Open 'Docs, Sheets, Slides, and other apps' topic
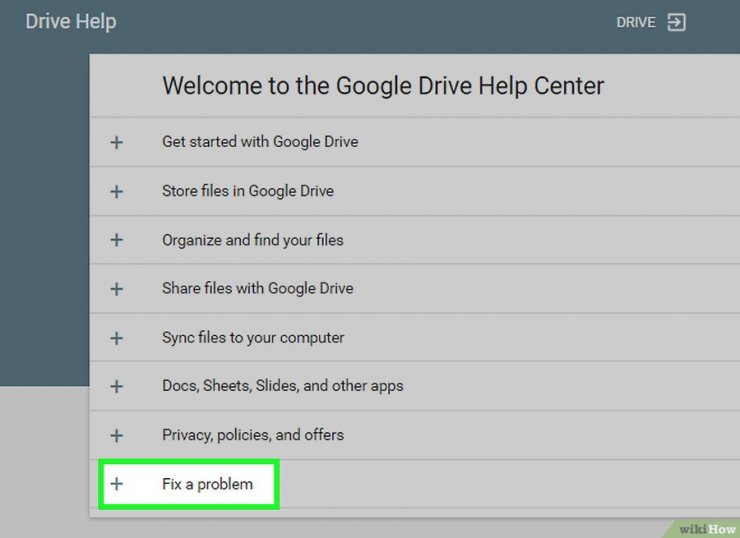 pos(283,386)
